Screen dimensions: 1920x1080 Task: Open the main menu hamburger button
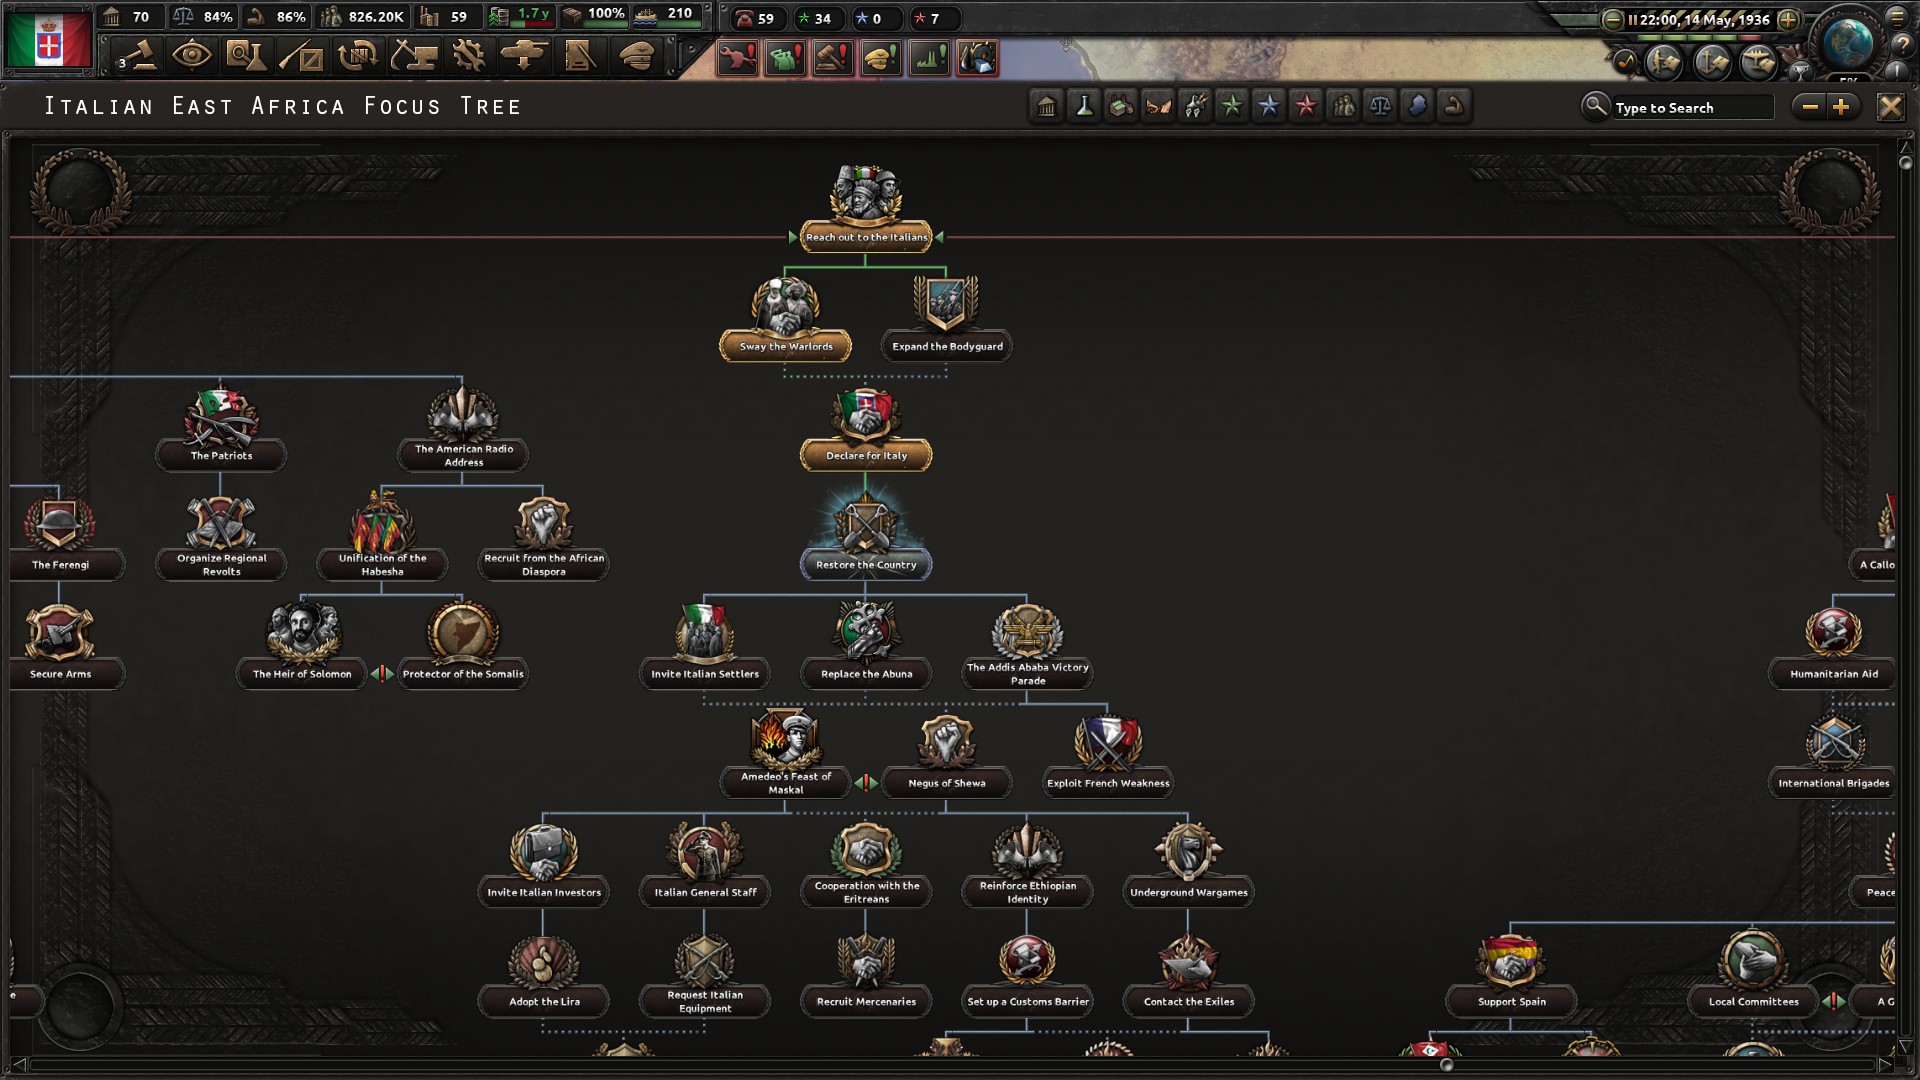(x=1896, y=17)
